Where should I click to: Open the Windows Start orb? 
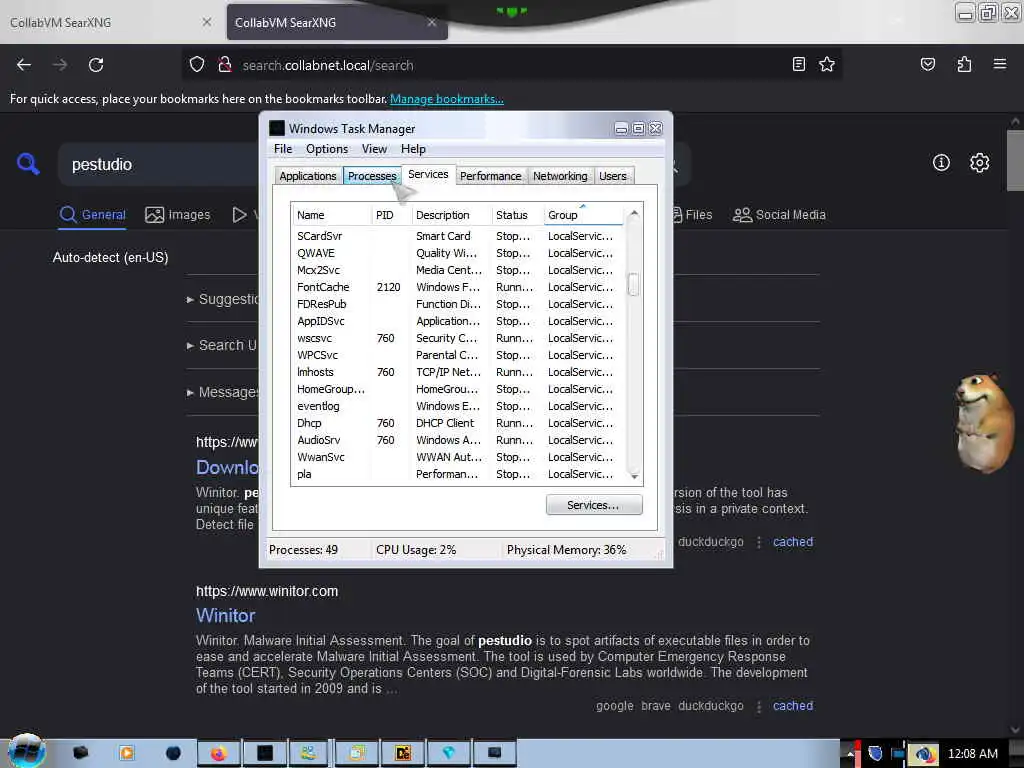click(x=26, y=751)
